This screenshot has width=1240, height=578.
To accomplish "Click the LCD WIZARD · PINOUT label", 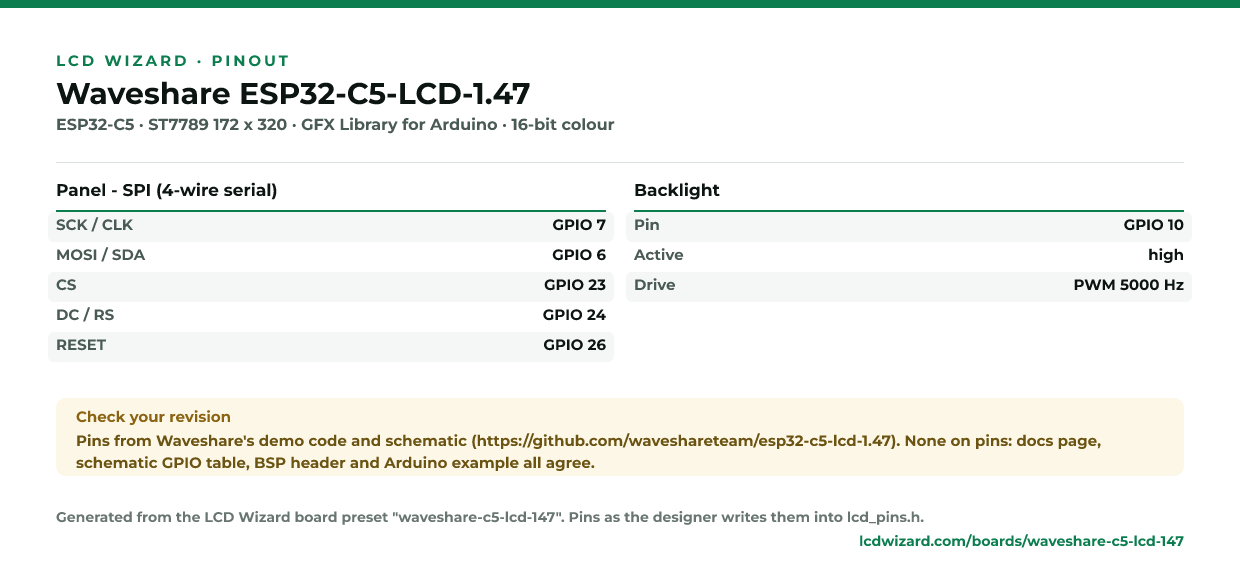I will click(173, 61).
